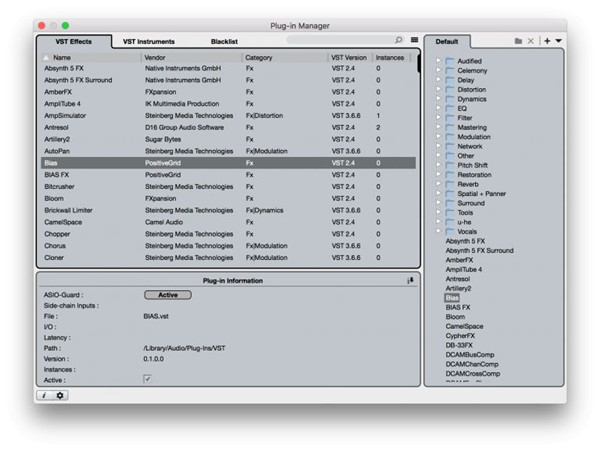Screen dimensions: 600x451
Task: Click the EQ folder icon
Action: [450, 108]
